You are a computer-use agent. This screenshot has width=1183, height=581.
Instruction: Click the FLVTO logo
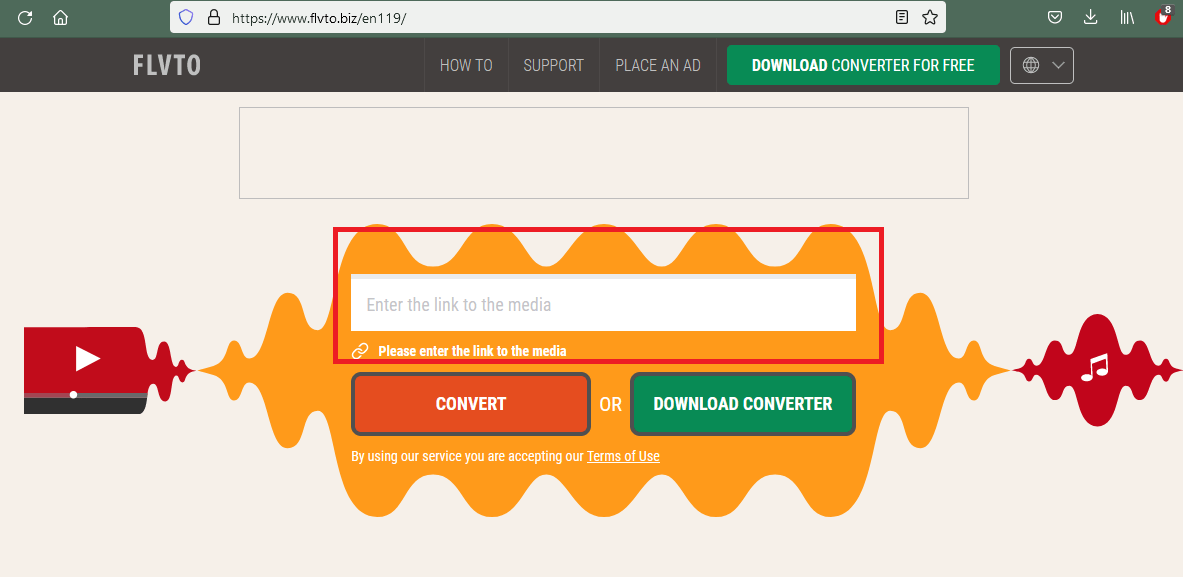point(166,64)
